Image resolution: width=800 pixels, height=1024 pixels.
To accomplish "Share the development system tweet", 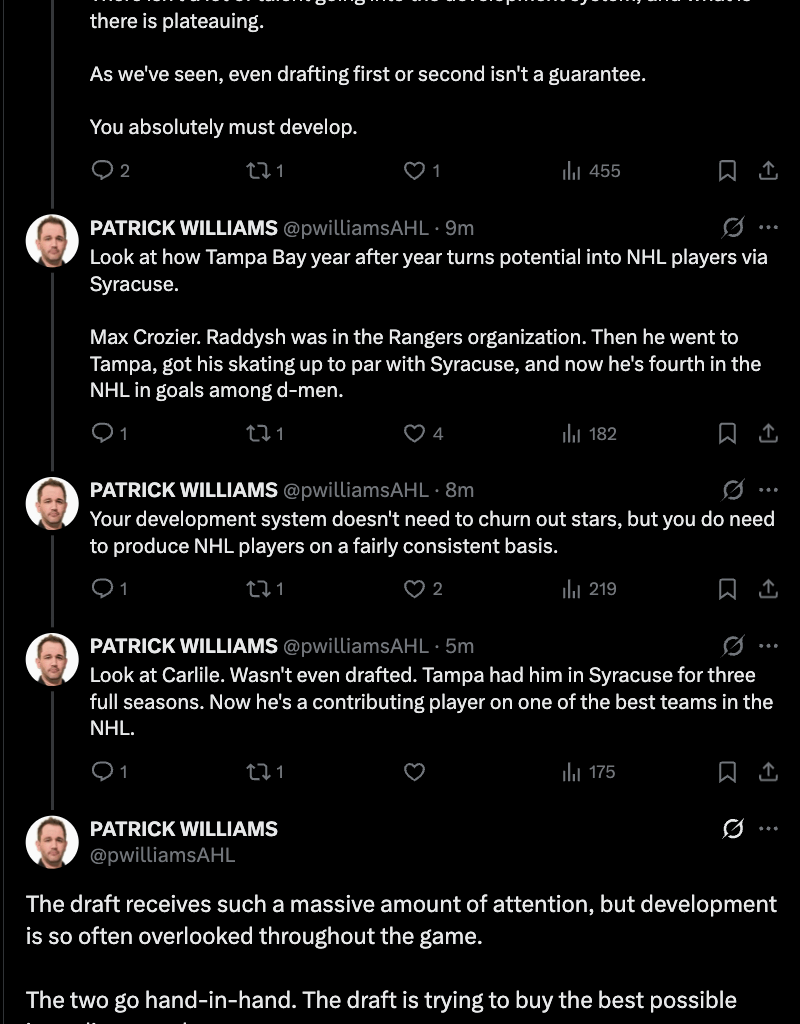I will click(x=767, y=588).
